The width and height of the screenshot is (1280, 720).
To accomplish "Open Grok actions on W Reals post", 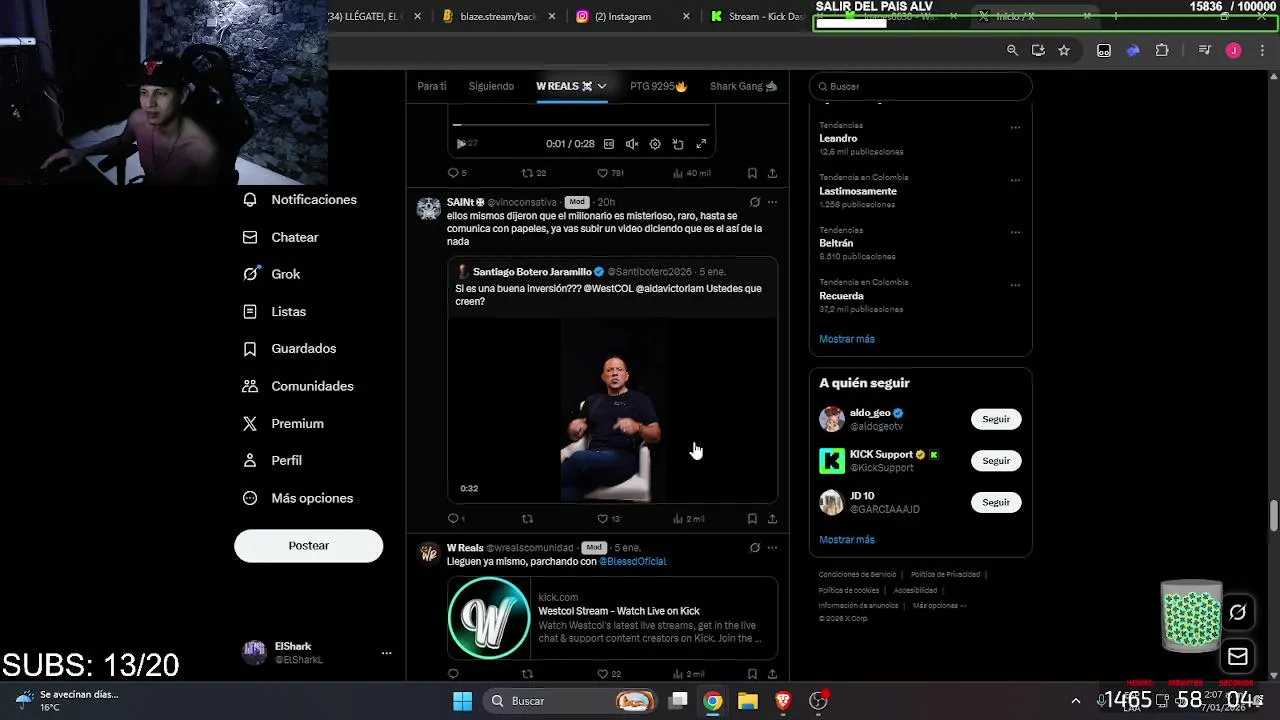I will tap(755, 548).
